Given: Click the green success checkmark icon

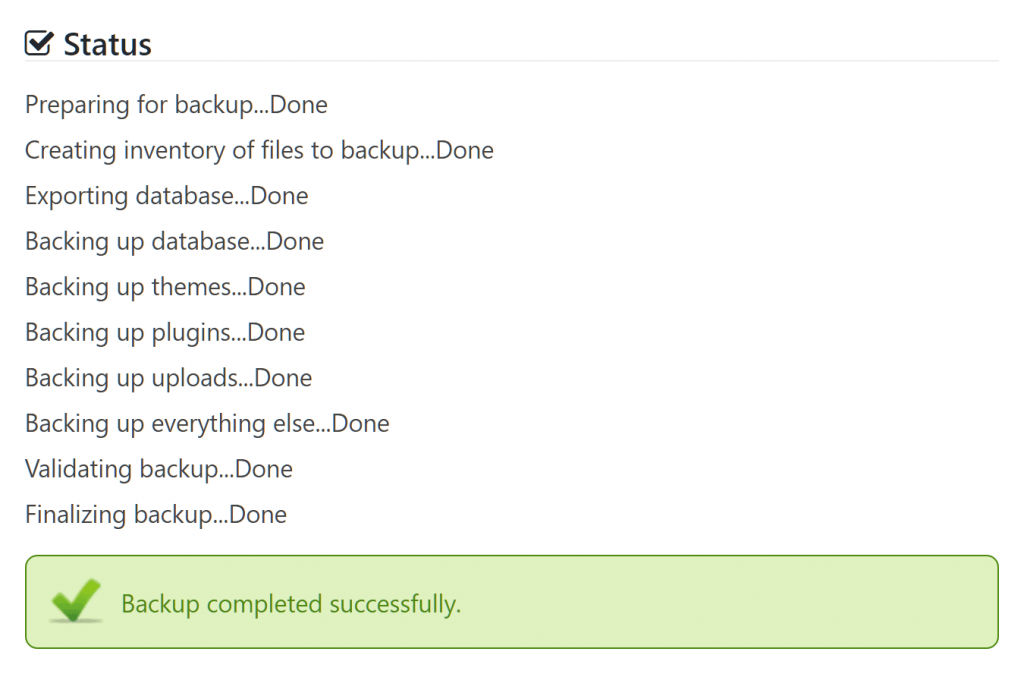Looking at the screenshot, I should [76, 600].
